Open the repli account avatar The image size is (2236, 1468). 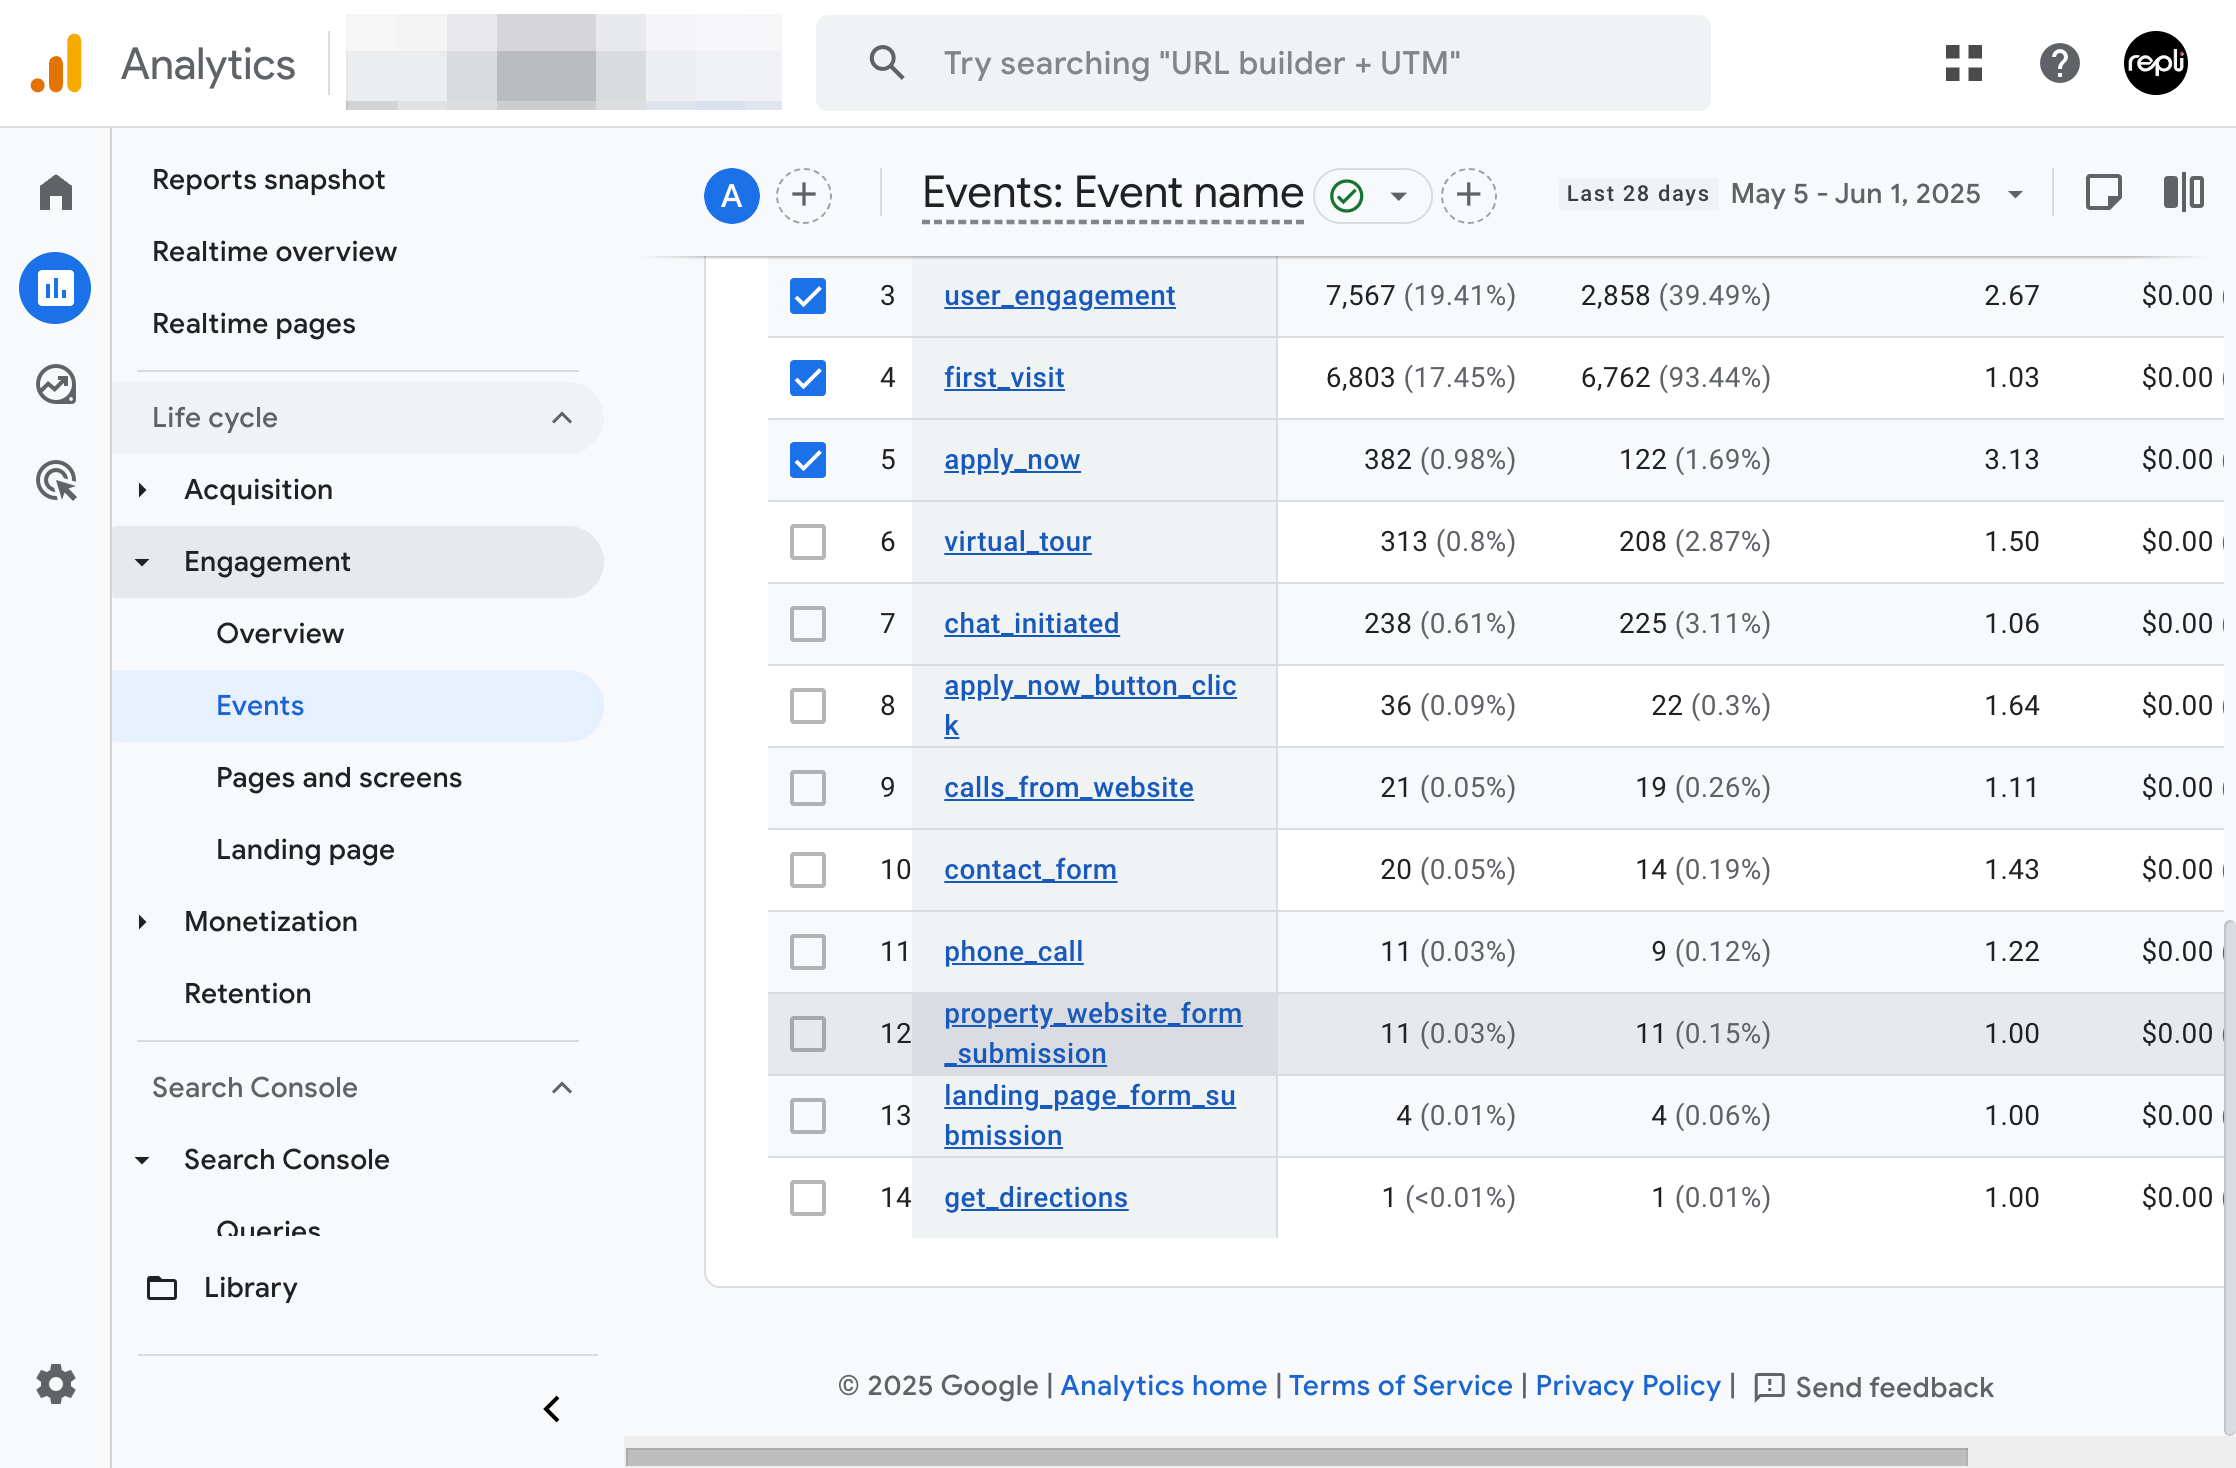click(2155, 63)
